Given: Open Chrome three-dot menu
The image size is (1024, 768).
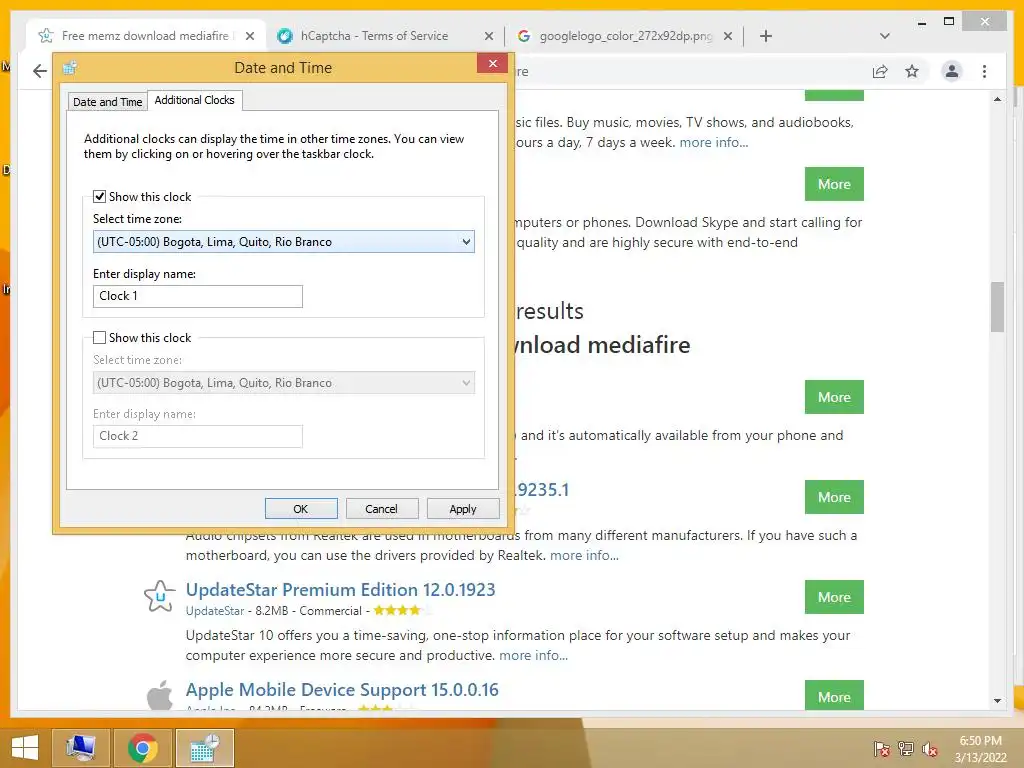Looking at the screenshot, I should 984,71.
